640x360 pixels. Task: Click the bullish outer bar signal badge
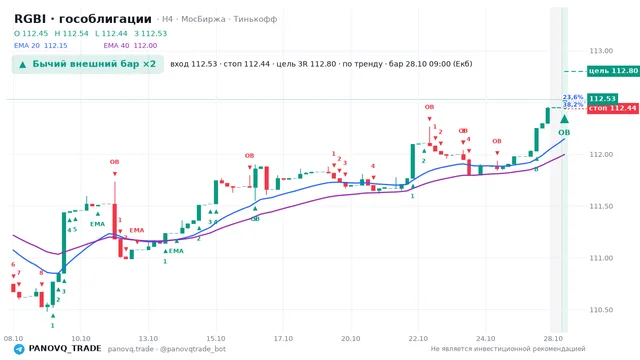coord(88,64)
